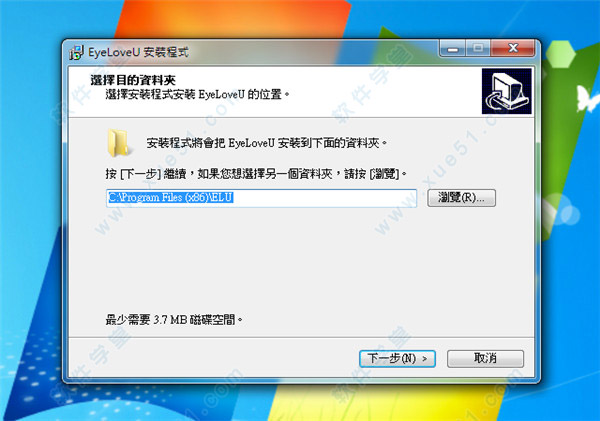Click the blank grey area below the path field
Viewport: 600px width, 421px height.
[301, 260]
